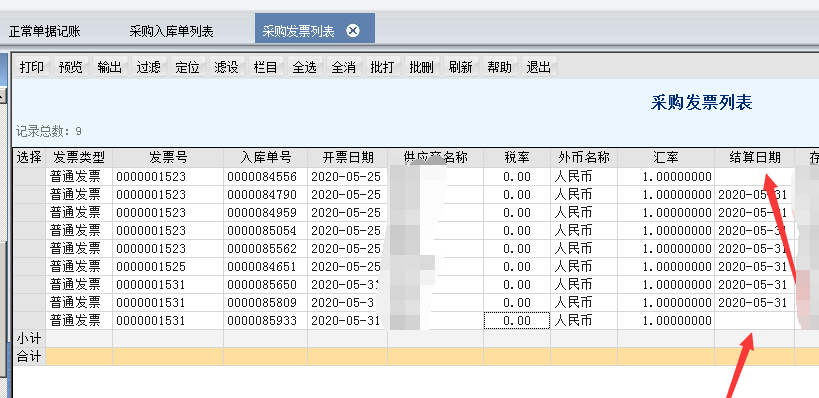The width and height of the screenshot is (819, 398).
Task: Click 汇率 cell in row 0000085809
Action: (x=666, y=303)
